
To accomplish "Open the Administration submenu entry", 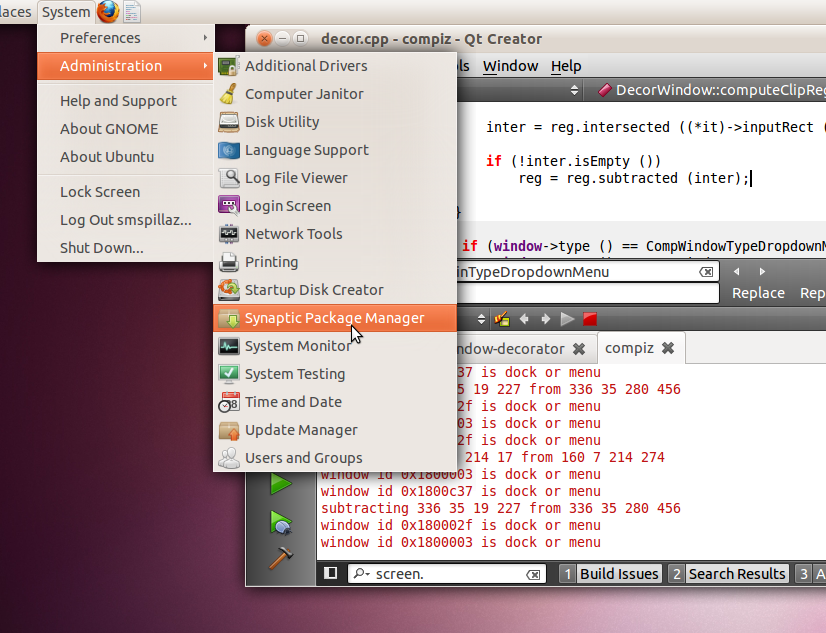I will (125, 66).
